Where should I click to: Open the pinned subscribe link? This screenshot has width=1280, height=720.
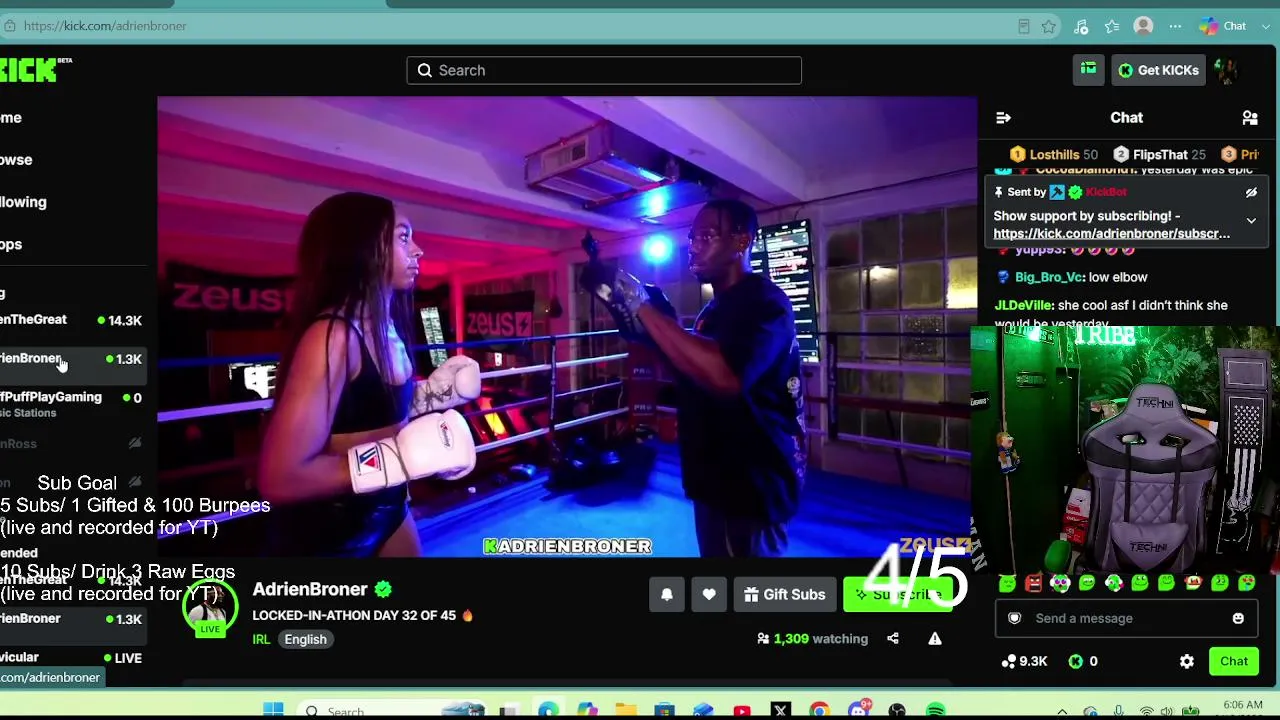(x=1112, y=234)
